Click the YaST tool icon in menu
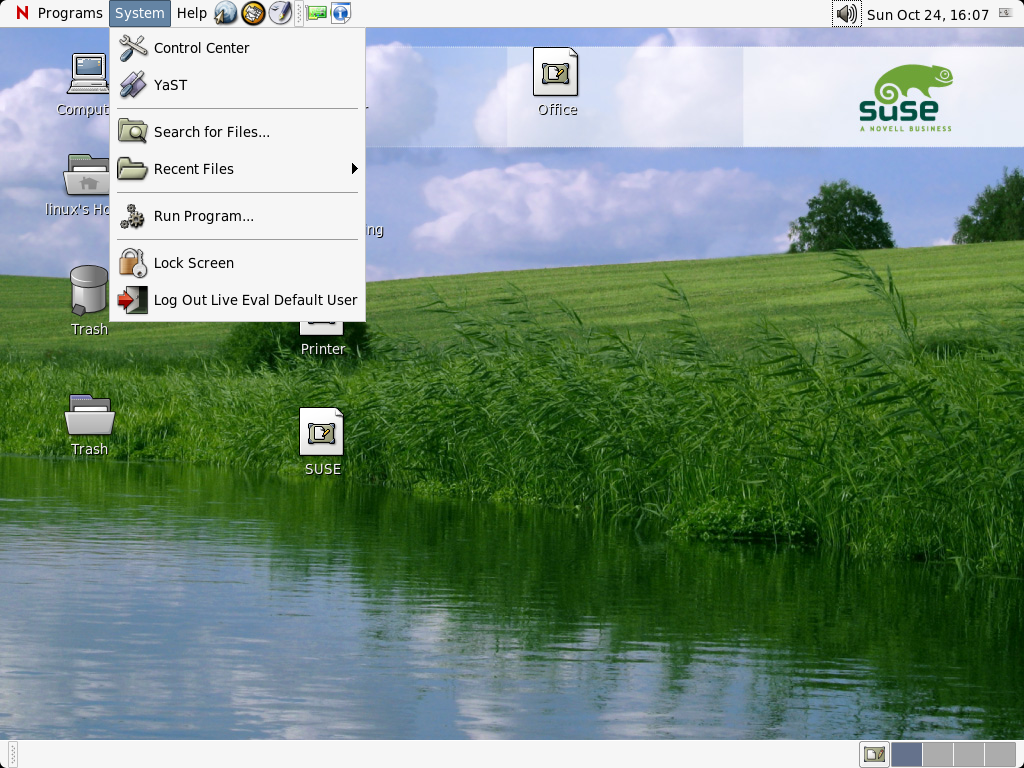The image size is (1024, 768). (133, 85)
